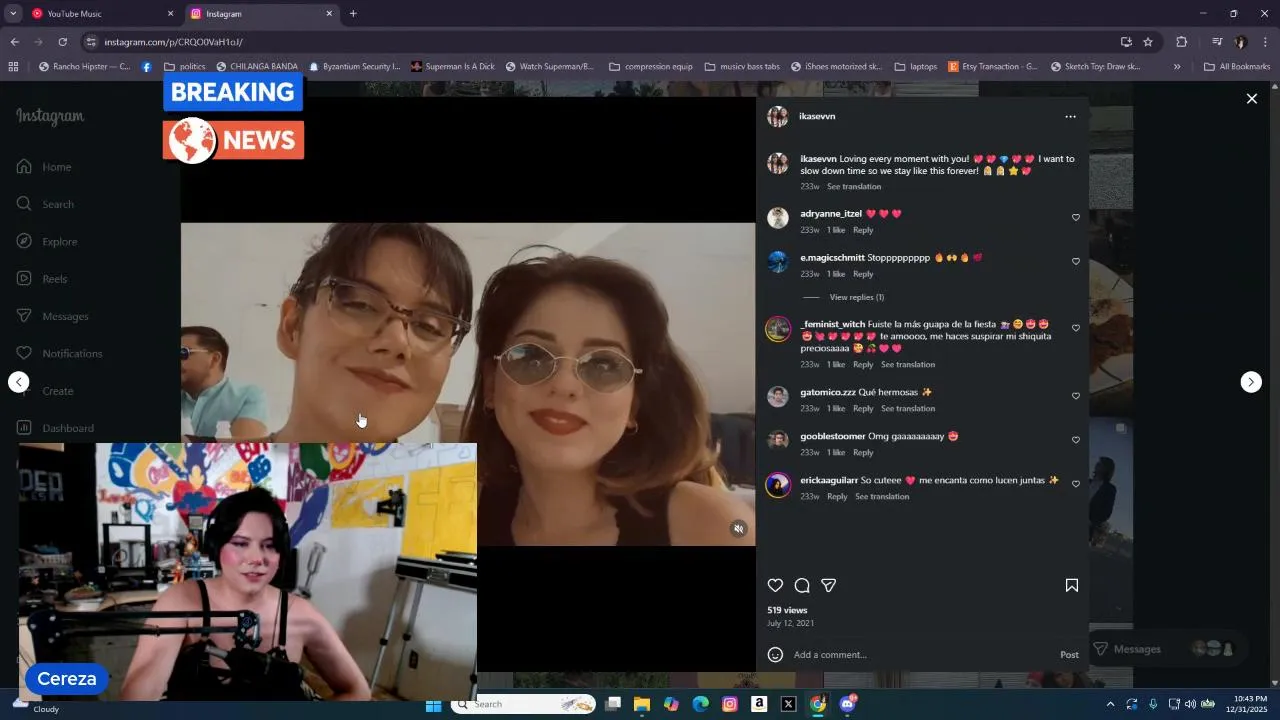Bookmark this page with star icon
The width and height of the screenshot is (1280, 720).
click(1148, 42)
